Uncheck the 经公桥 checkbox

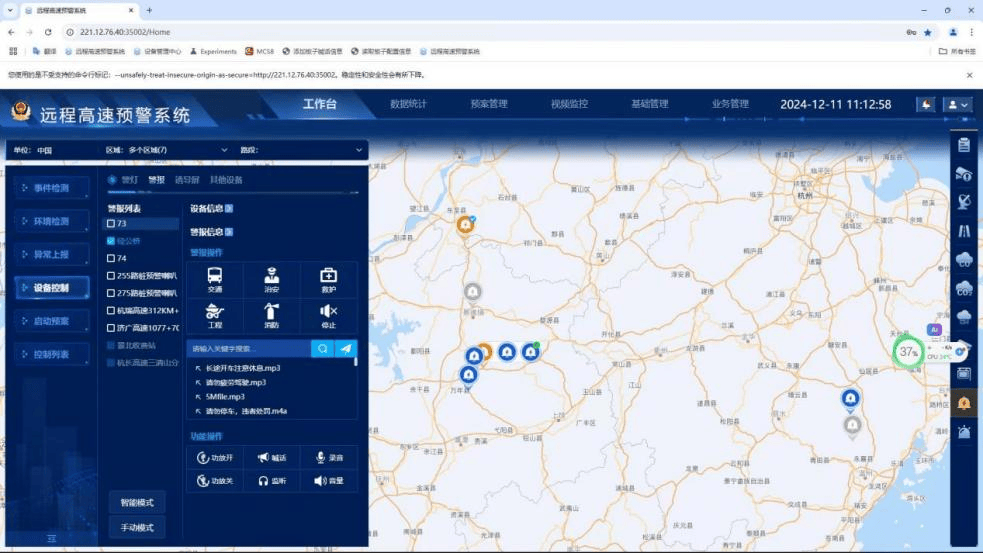pos(111,241)
